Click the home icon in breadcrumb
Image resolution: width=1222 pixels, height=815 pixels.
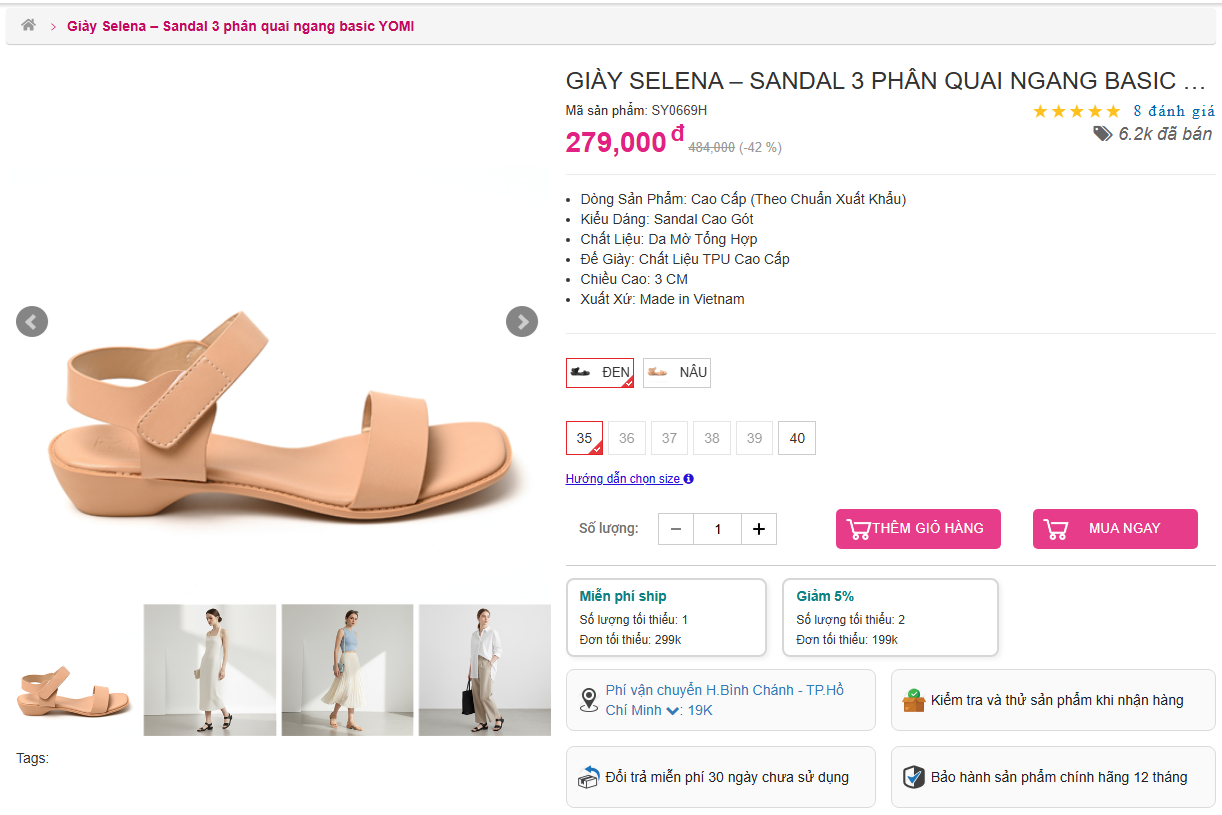(x=28, y=25)
